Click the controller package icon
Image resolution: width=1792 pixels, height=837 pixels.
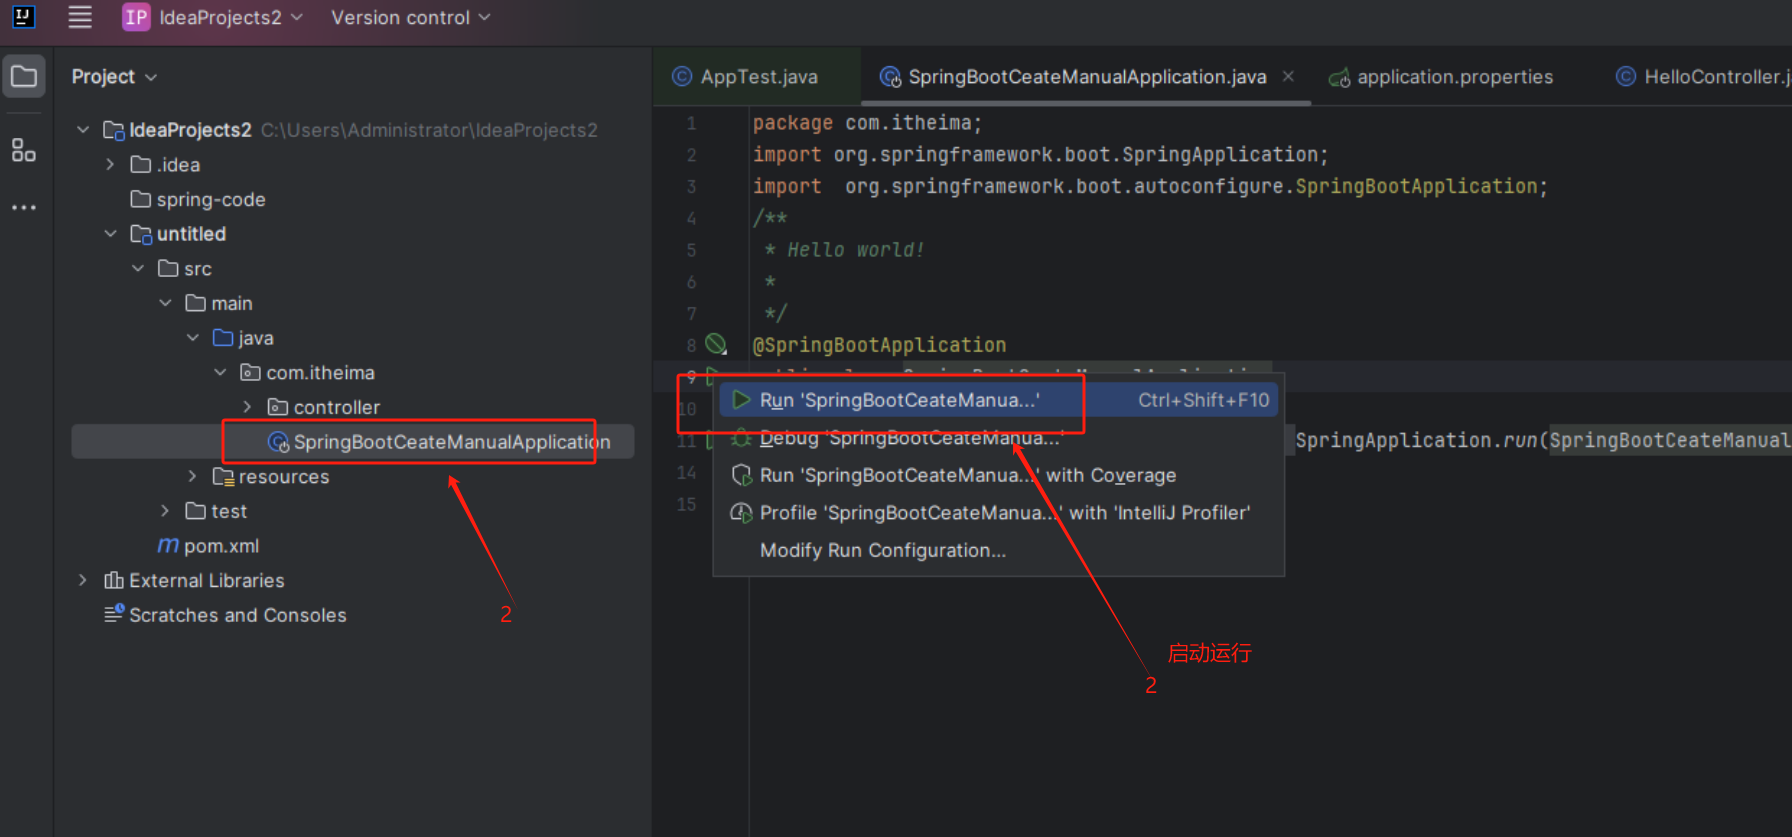278,407
